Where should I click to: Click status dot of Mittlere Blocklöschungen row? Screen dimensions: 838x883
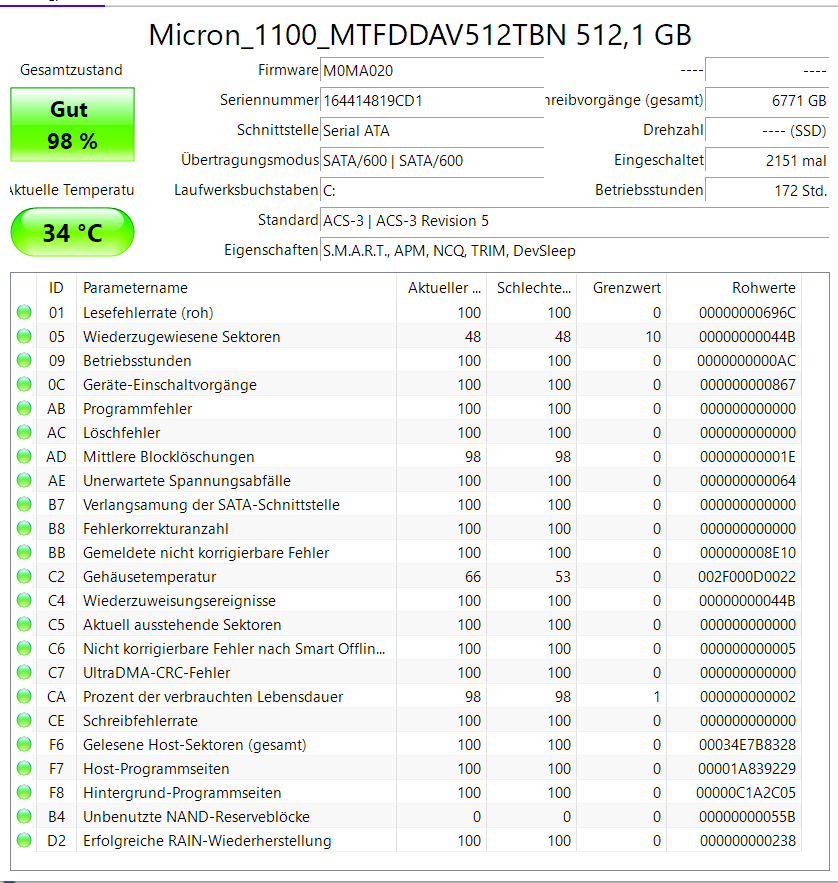(x=24, y=456)
